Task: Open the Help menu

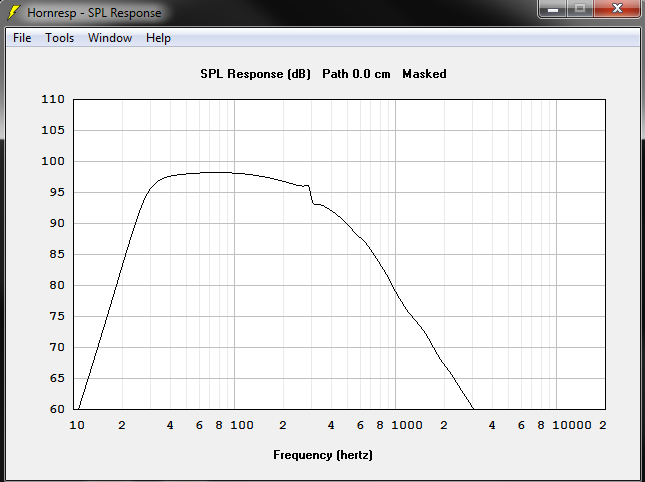Action: click(x=158, y=38)
